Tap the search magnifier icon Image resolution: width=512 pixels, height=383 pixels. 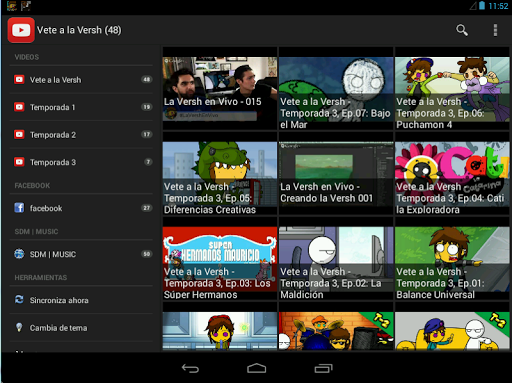[462, 30]
